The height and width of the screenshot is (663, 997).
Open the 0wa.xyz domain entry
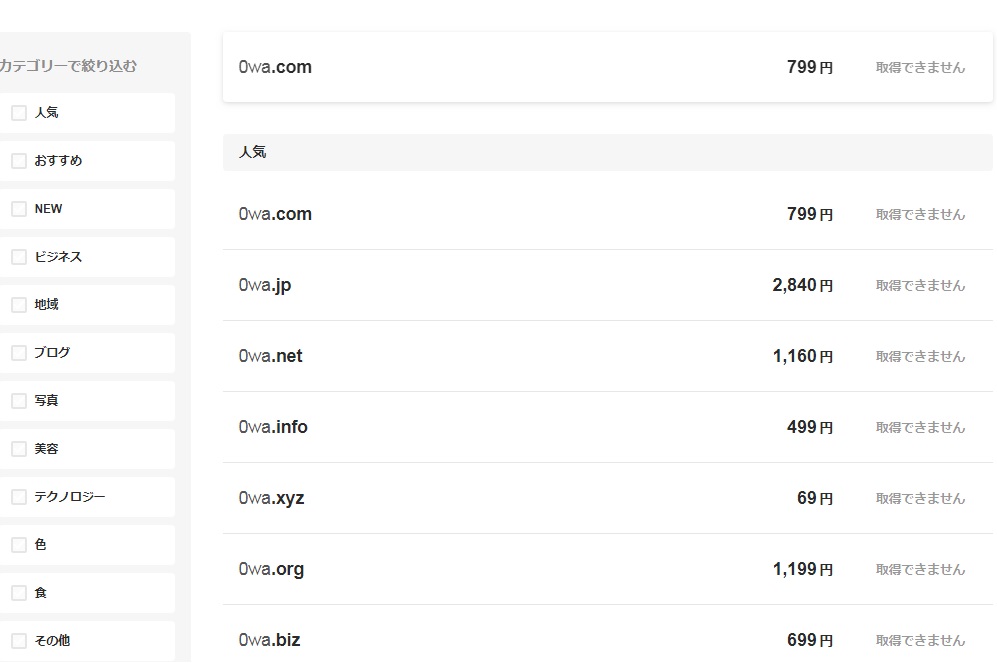pyautogui.click(x=271, y=498)
